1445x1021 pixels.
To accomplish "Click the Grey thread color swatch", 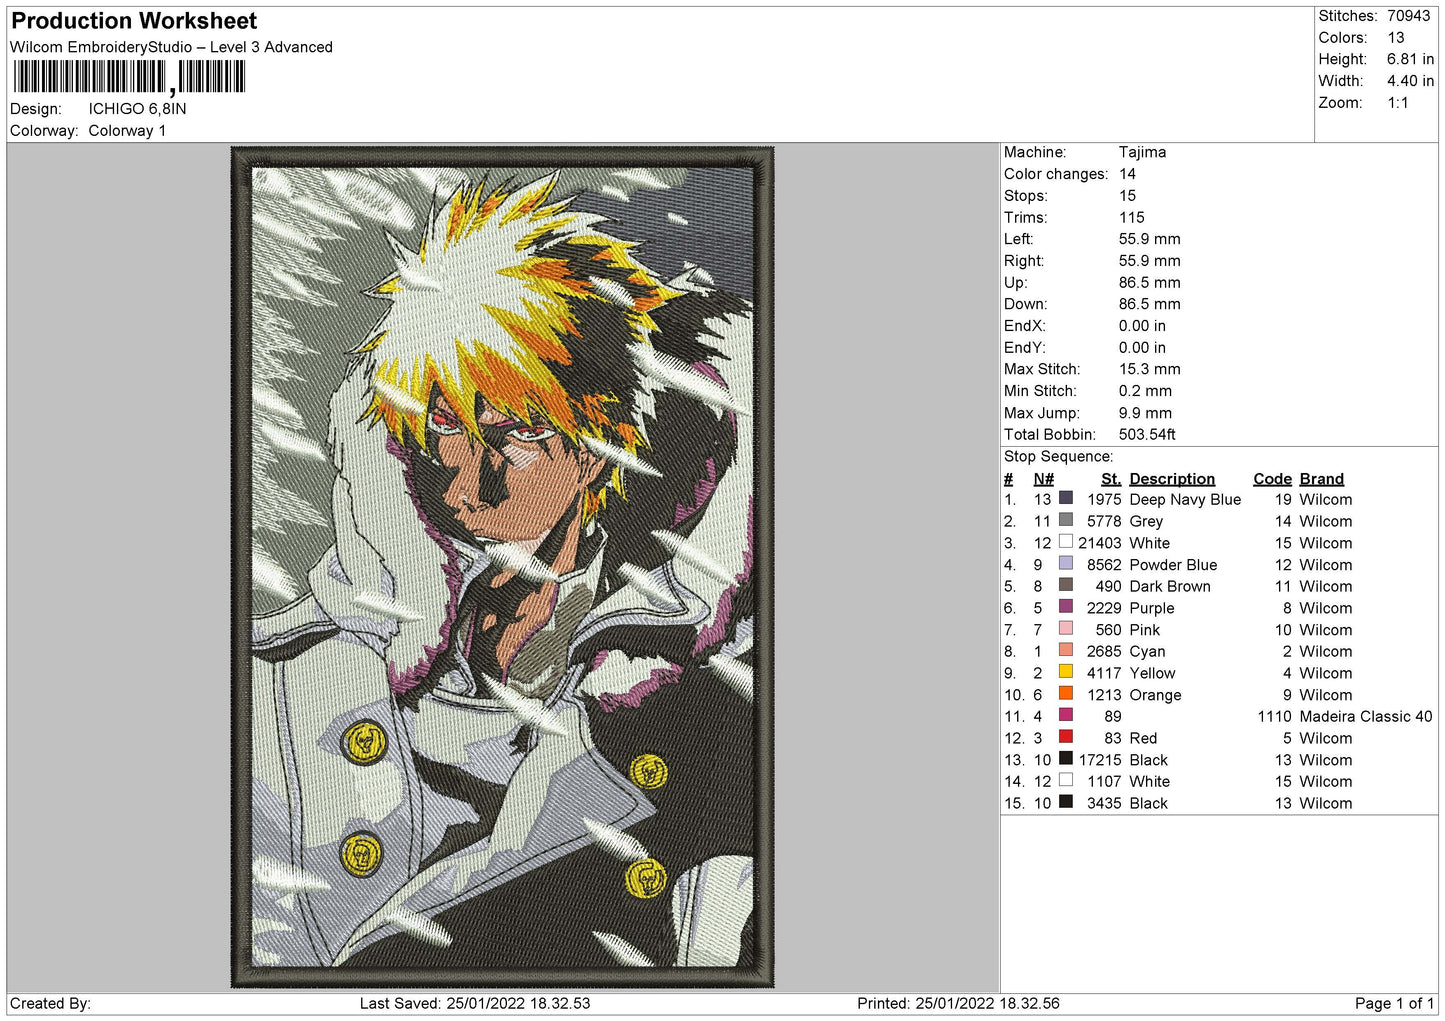I will [1066, 520].
